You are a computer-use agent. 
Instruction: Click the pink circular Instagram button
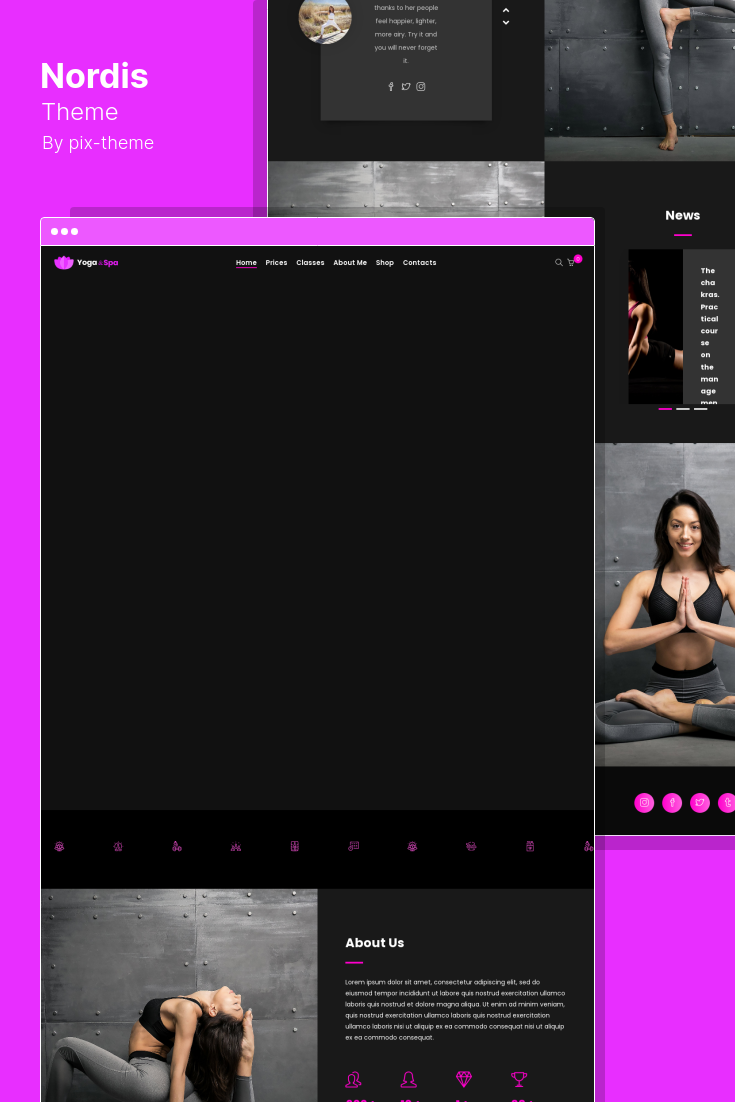(644, 803)
